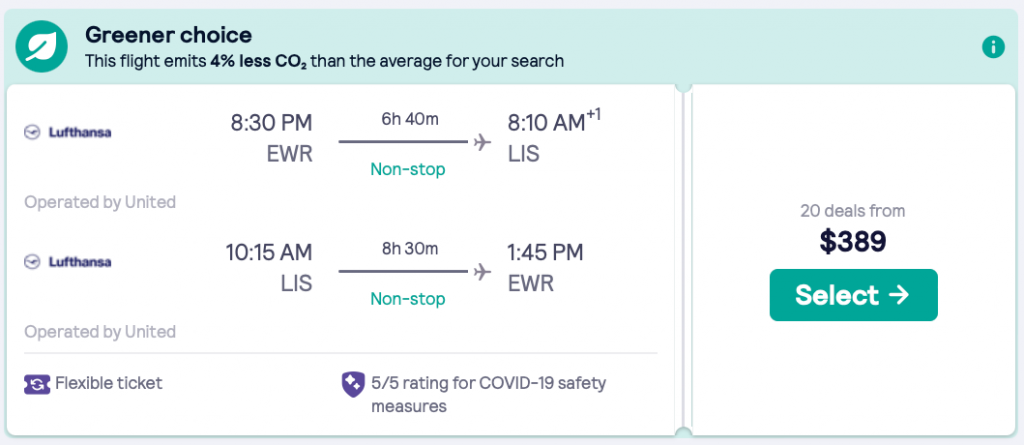Viewport: 1024px width, 445px height.
Task: Click the purple Flexible ticket icon
Action: tap(37, 383)
